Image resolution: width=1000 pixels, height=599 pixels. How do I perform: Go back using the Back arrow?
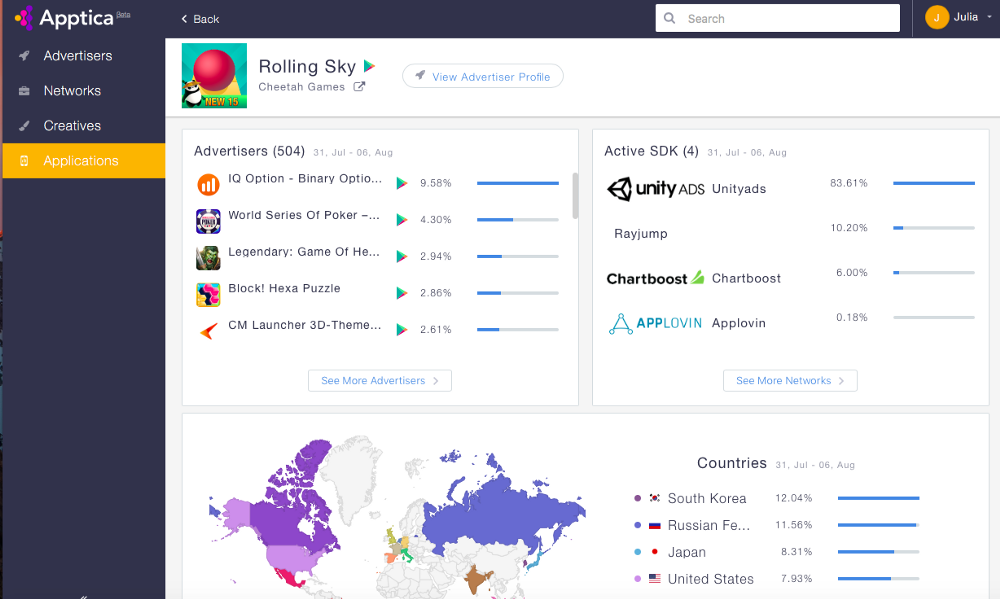coord(200,19)
